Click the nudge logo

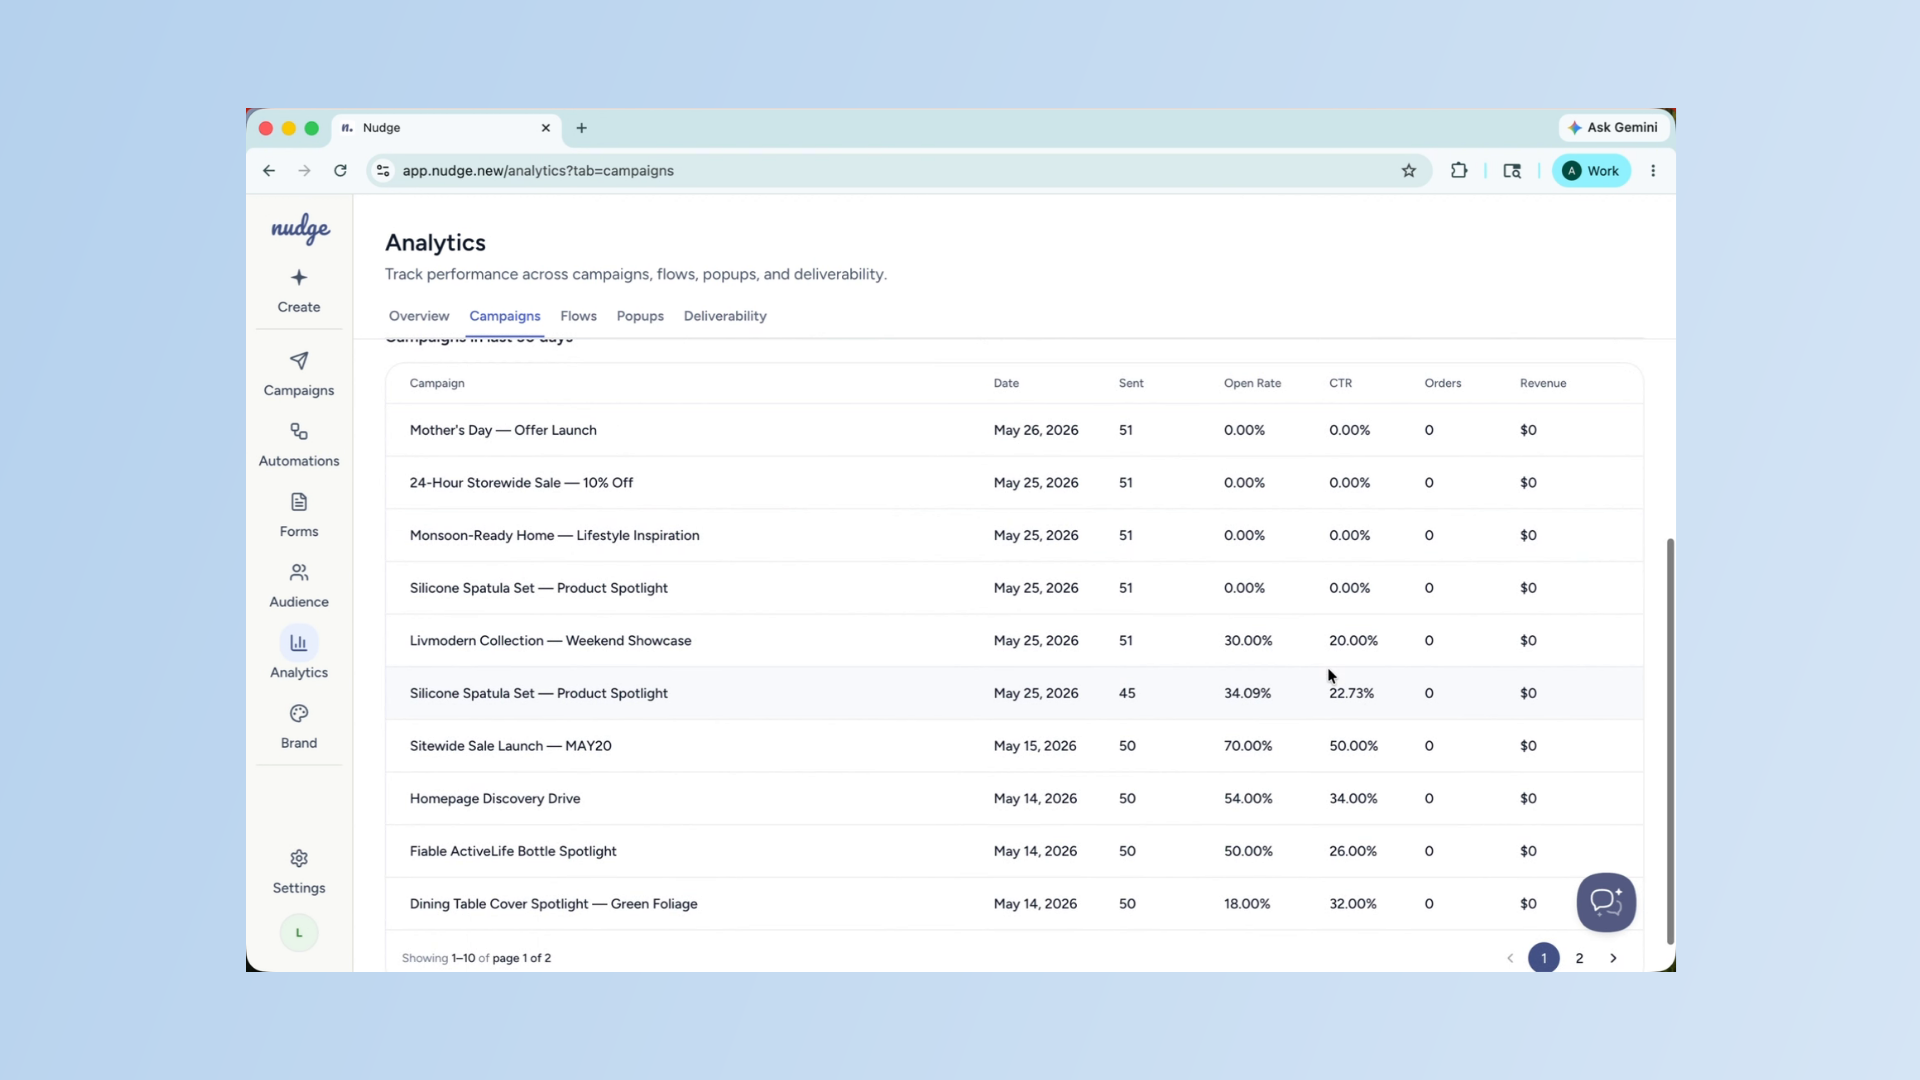(x=300, y=229)
